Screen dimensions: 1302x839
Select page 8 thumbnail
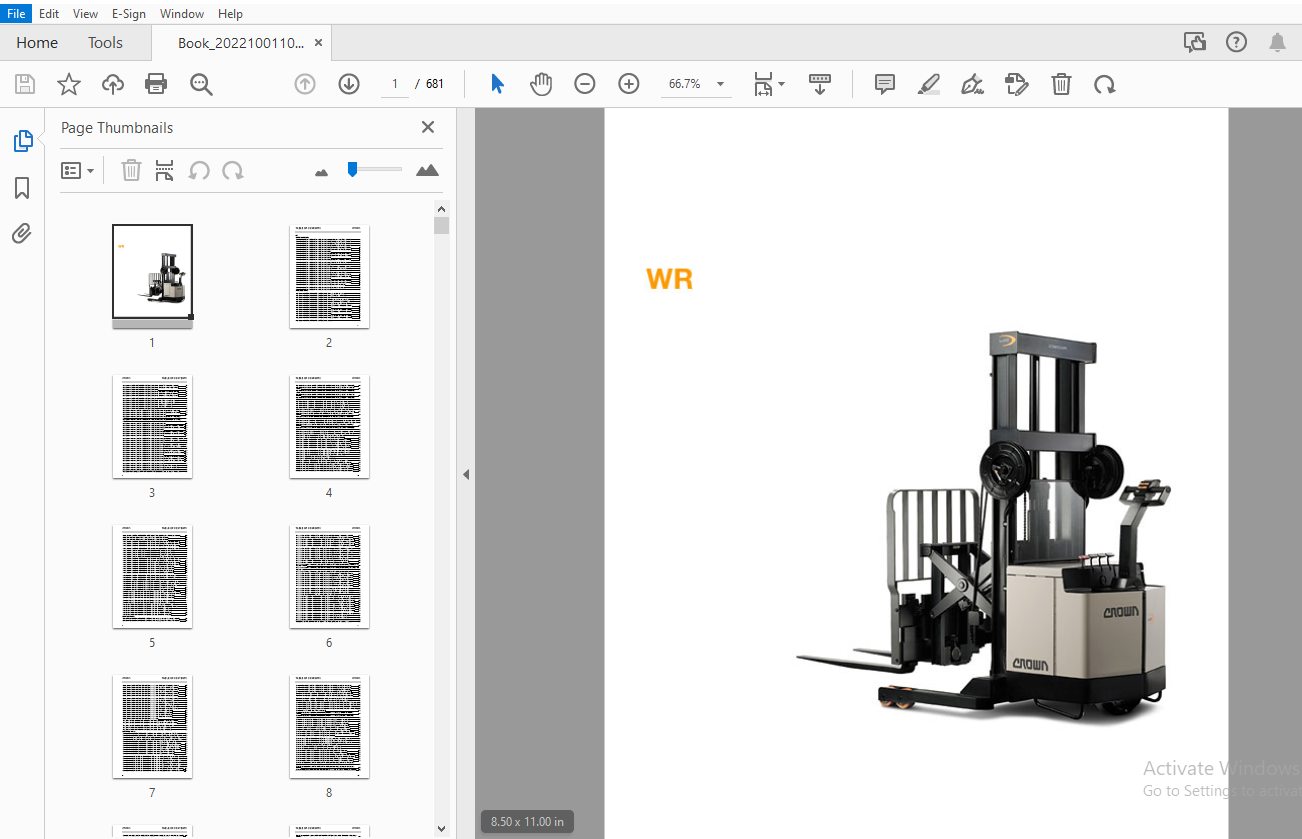tap(329, 726)
